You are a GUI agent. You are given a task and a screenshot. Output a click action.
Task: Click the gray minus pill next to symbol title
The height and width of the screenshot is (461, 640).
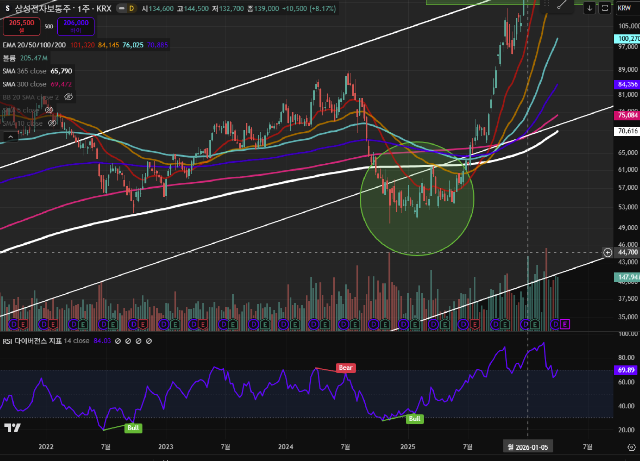tap(121, 8)
